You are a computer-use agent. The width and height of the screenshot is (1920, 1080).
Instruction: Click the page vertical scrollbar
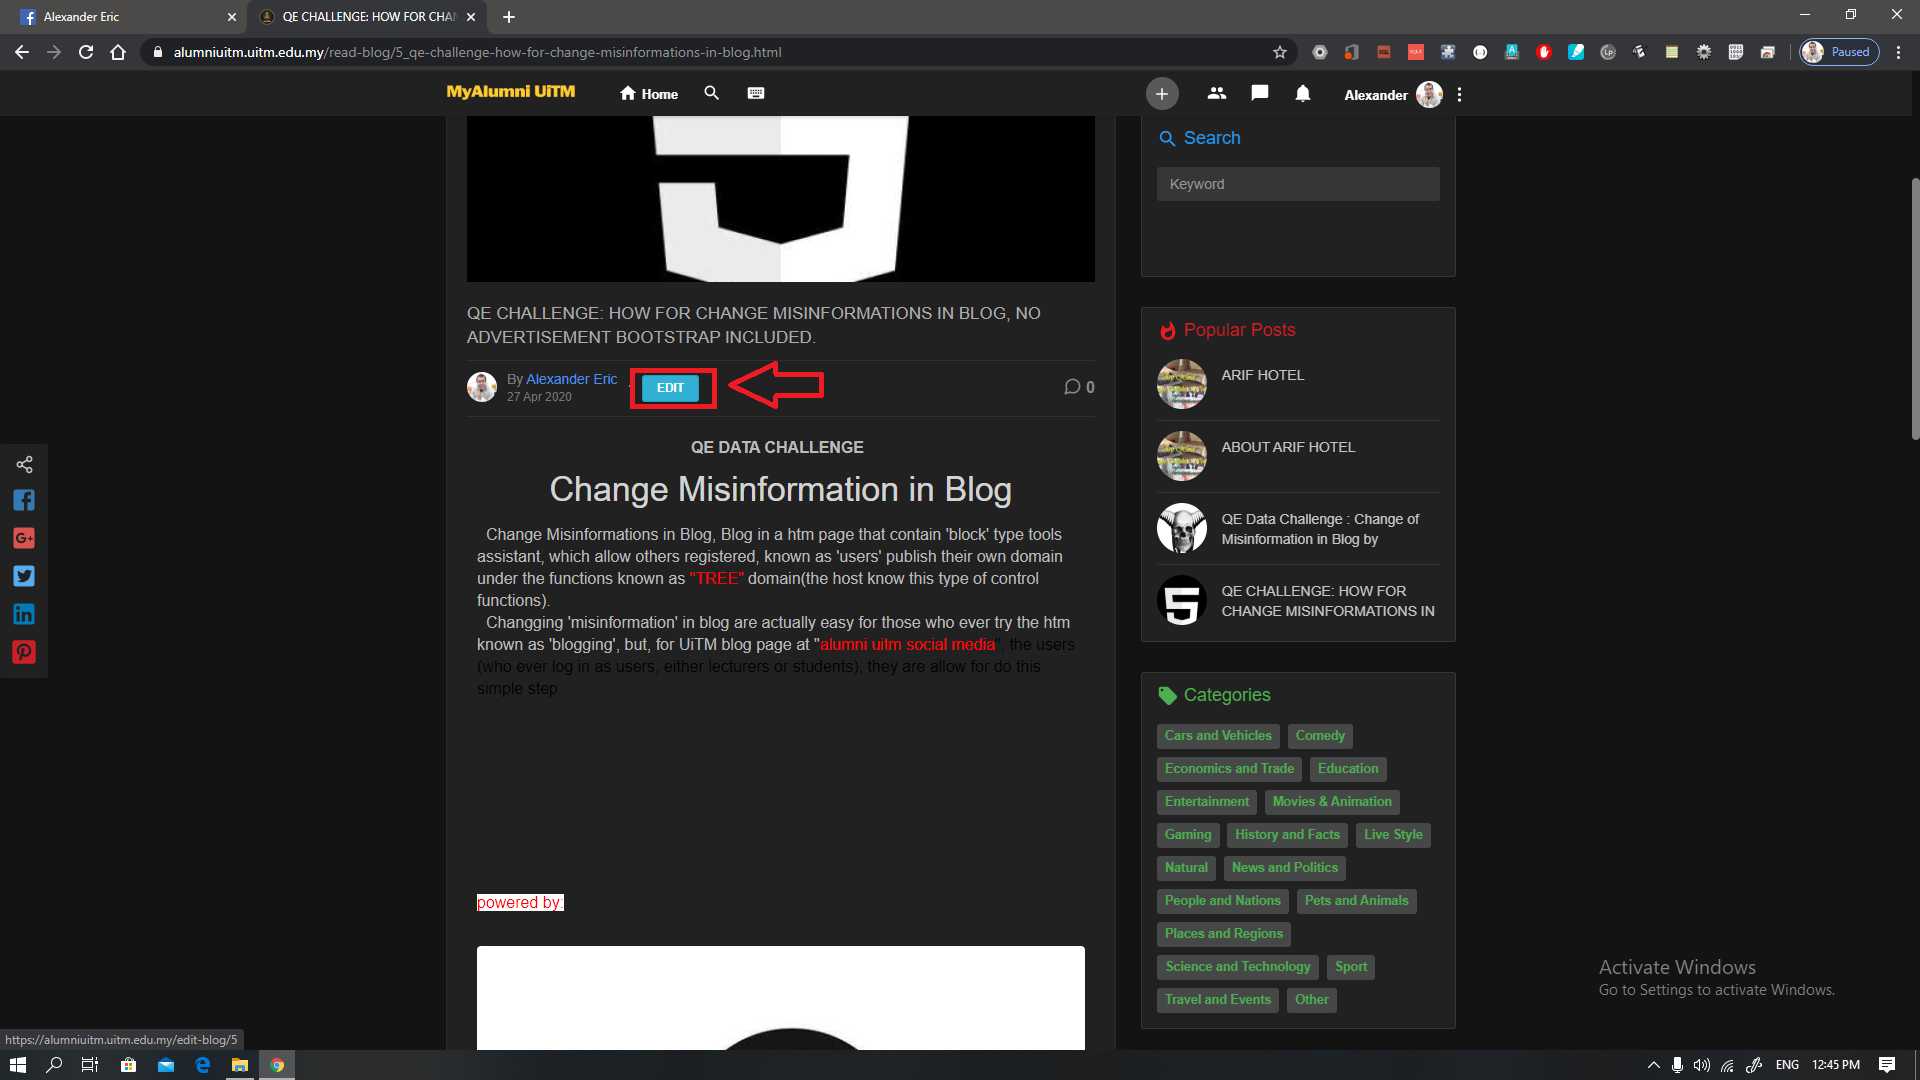[x=1915, y=309]
